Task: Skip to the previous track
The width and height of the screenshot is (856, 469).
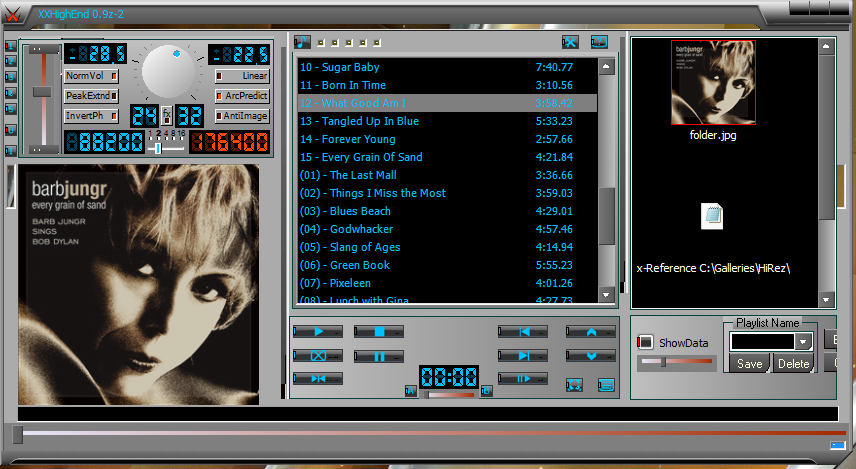Action: click(523, 331)
